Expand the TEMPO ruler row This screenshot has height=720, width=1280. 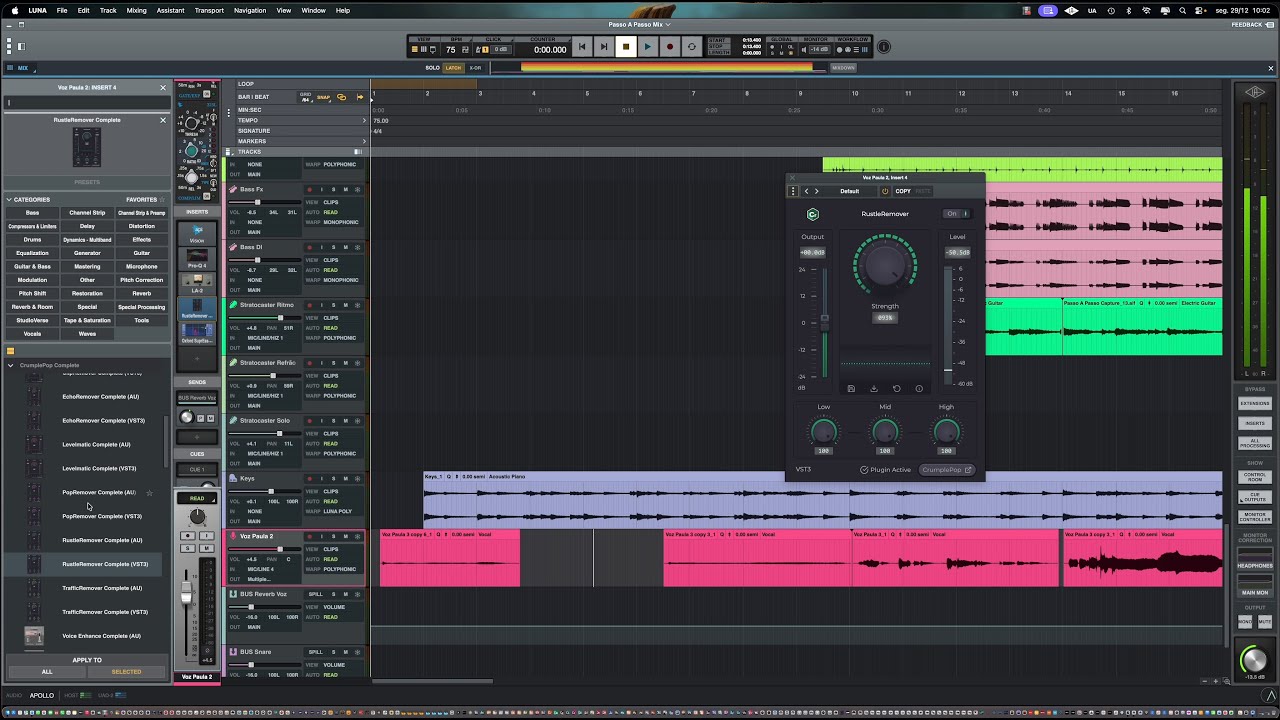364,120
